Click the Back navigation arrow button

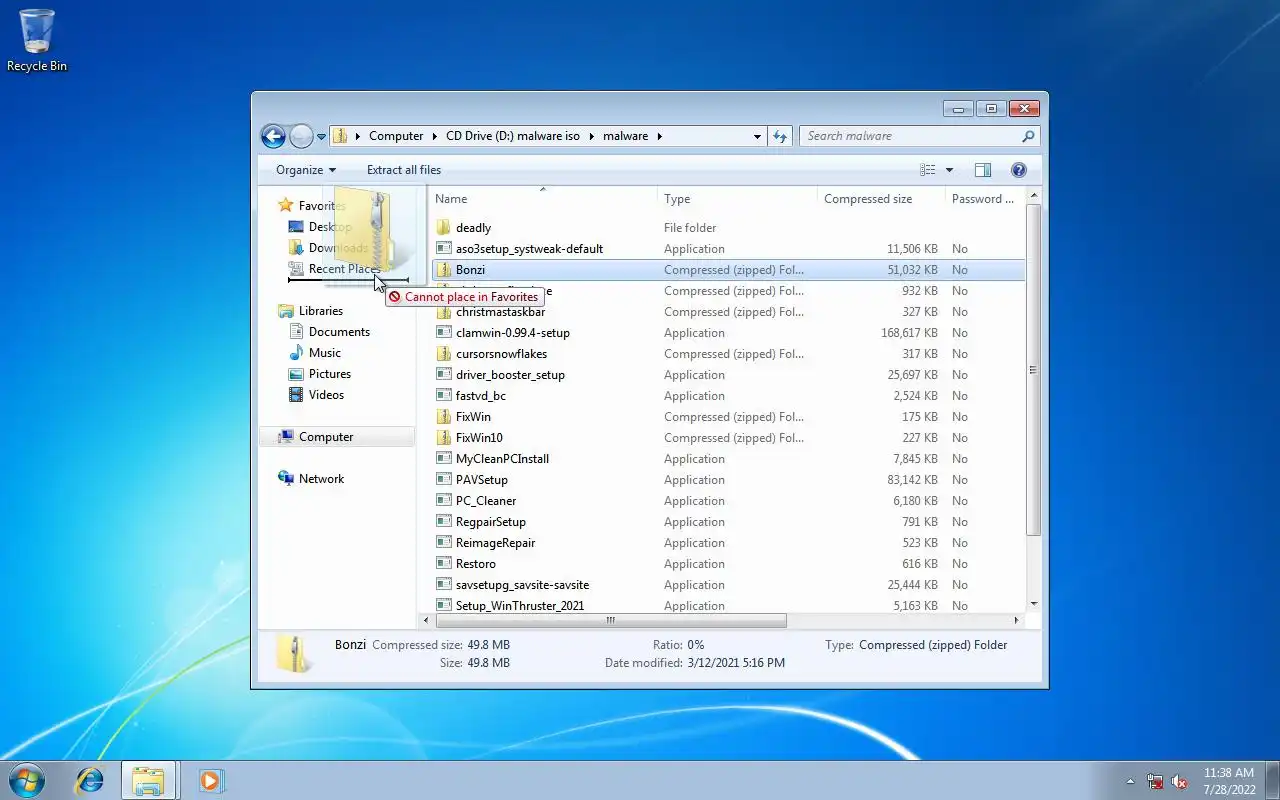(273, 136)
